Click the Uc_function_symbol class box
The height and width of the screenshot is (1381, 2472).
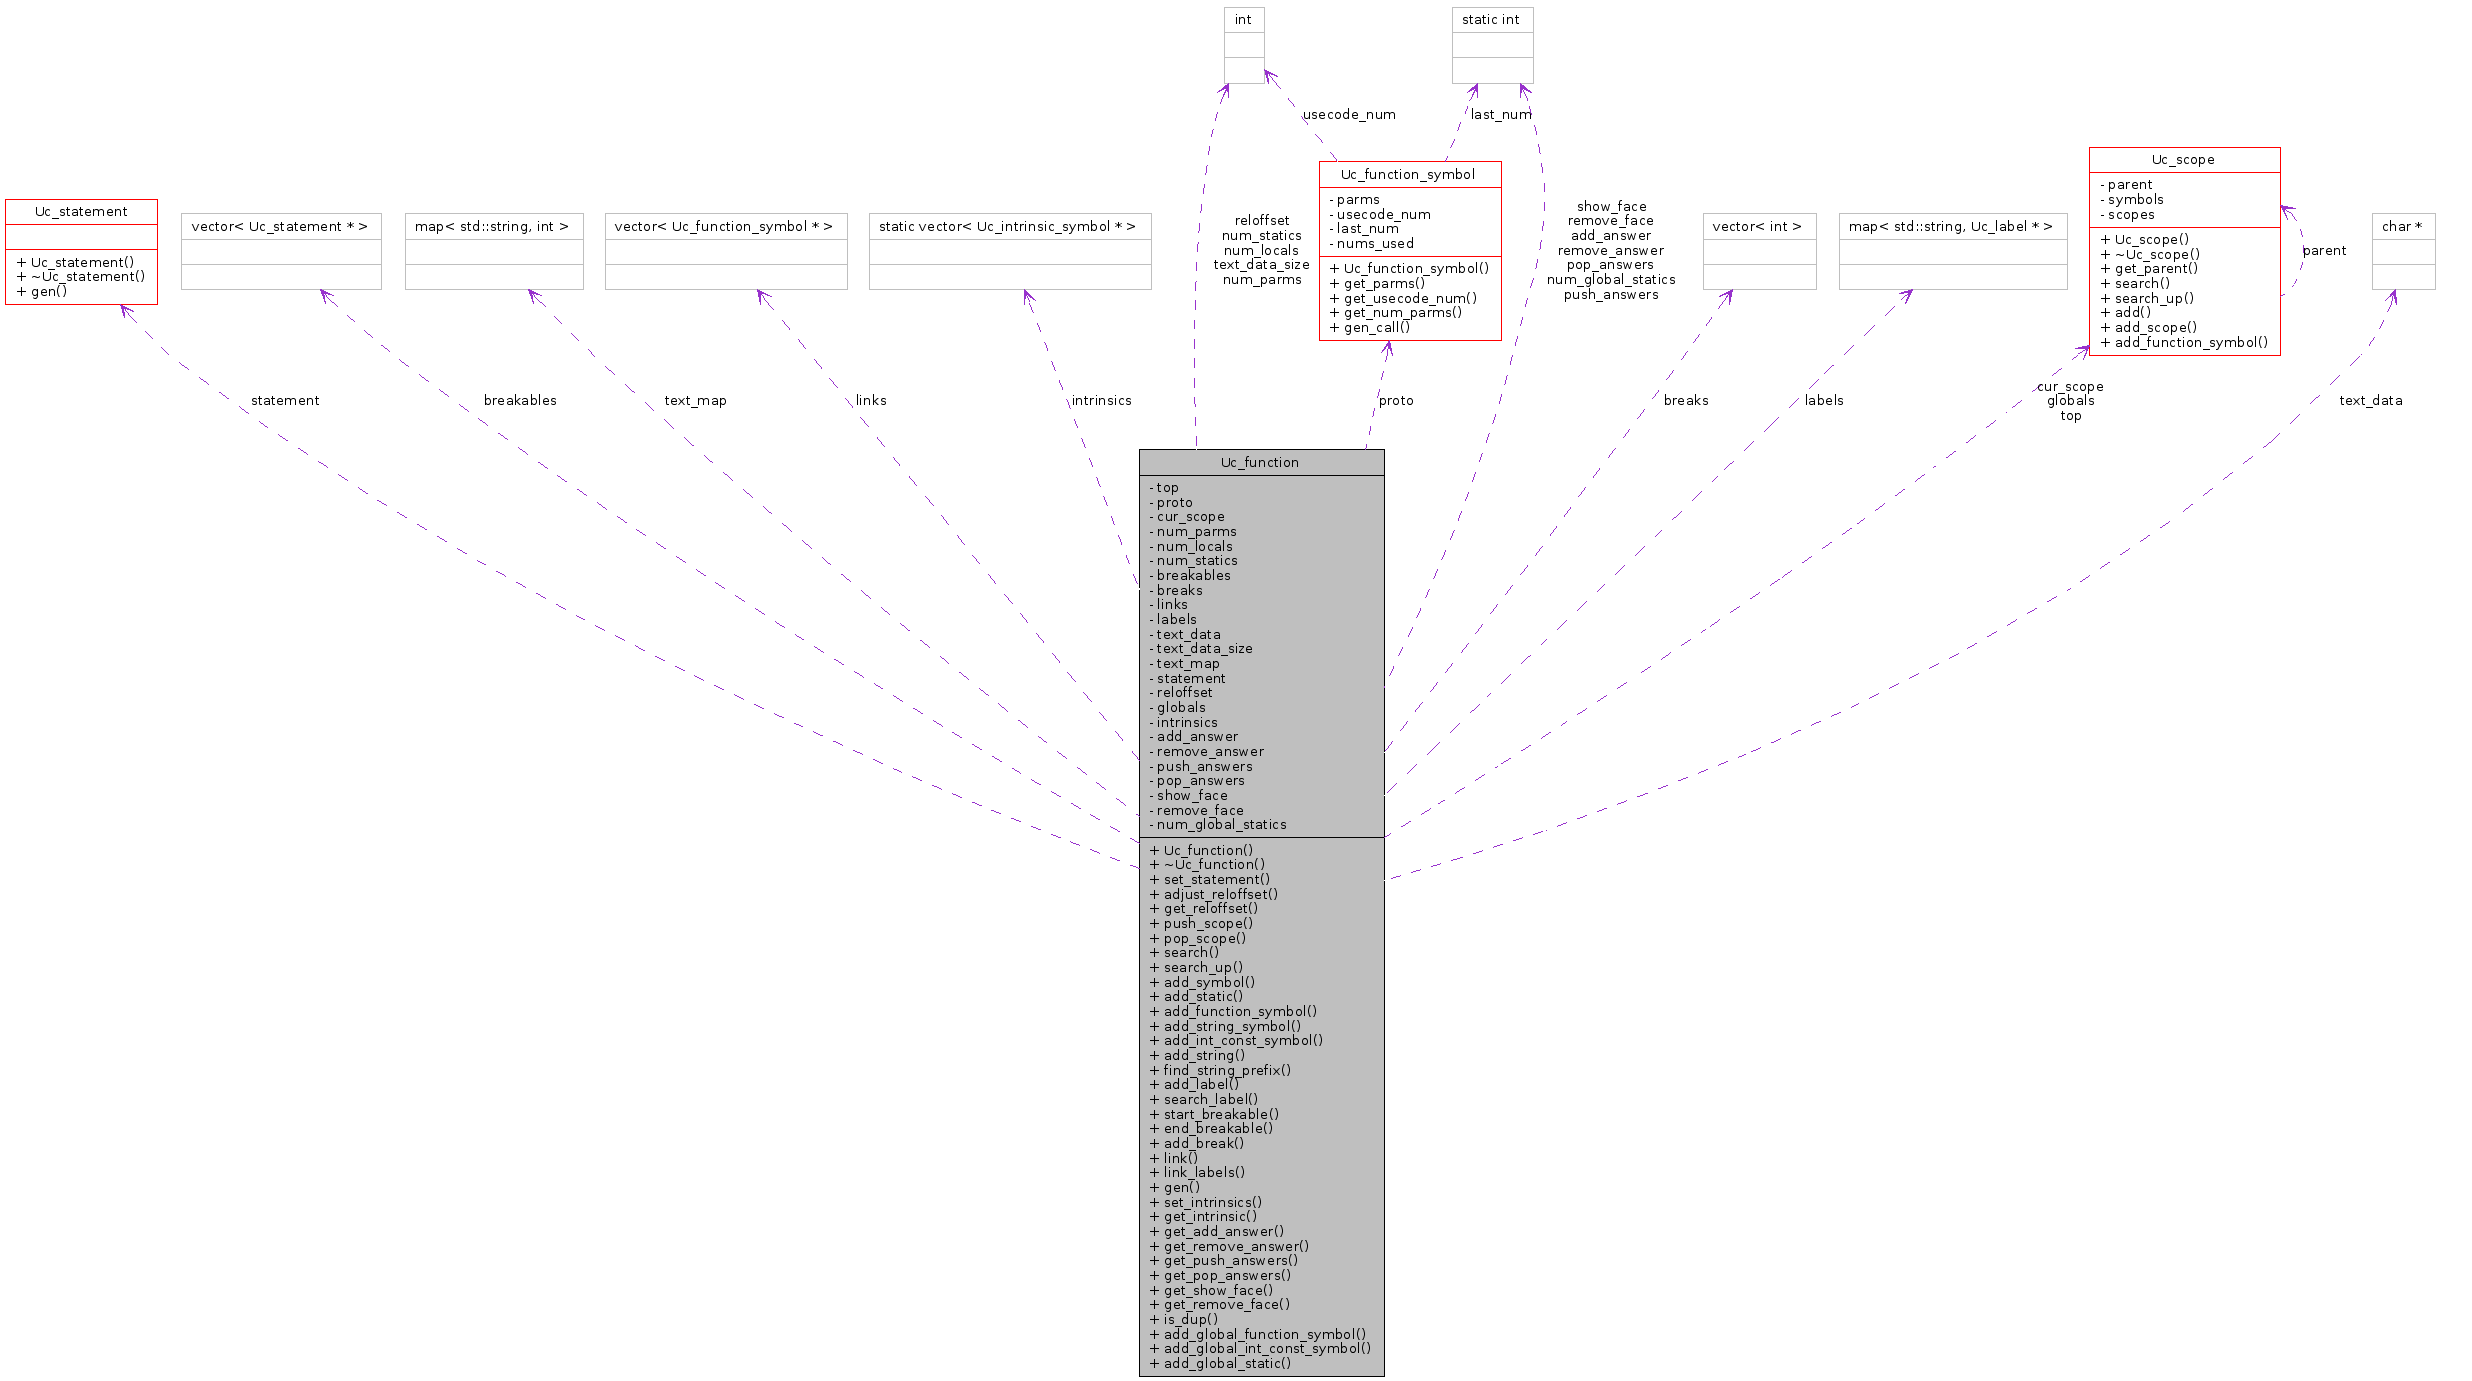1410,173
